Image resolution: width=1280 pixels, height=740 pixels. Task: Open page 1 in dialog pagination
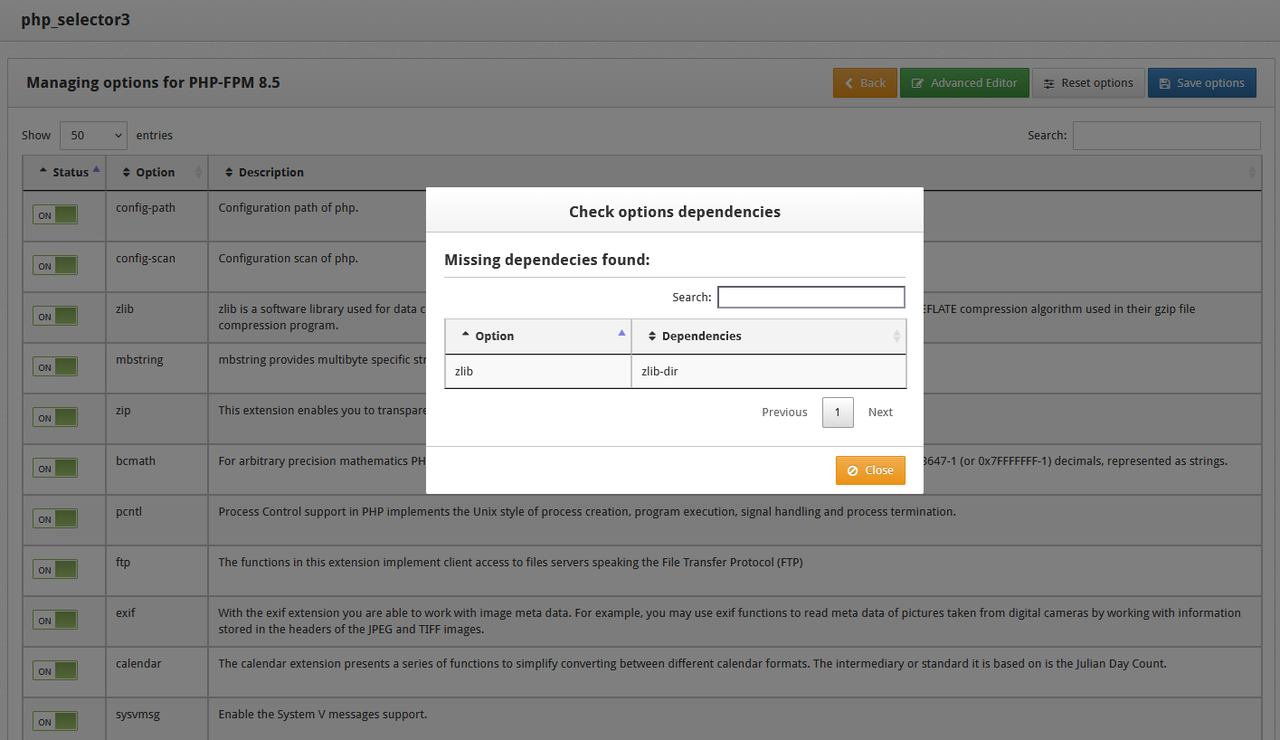pos(838,412)
